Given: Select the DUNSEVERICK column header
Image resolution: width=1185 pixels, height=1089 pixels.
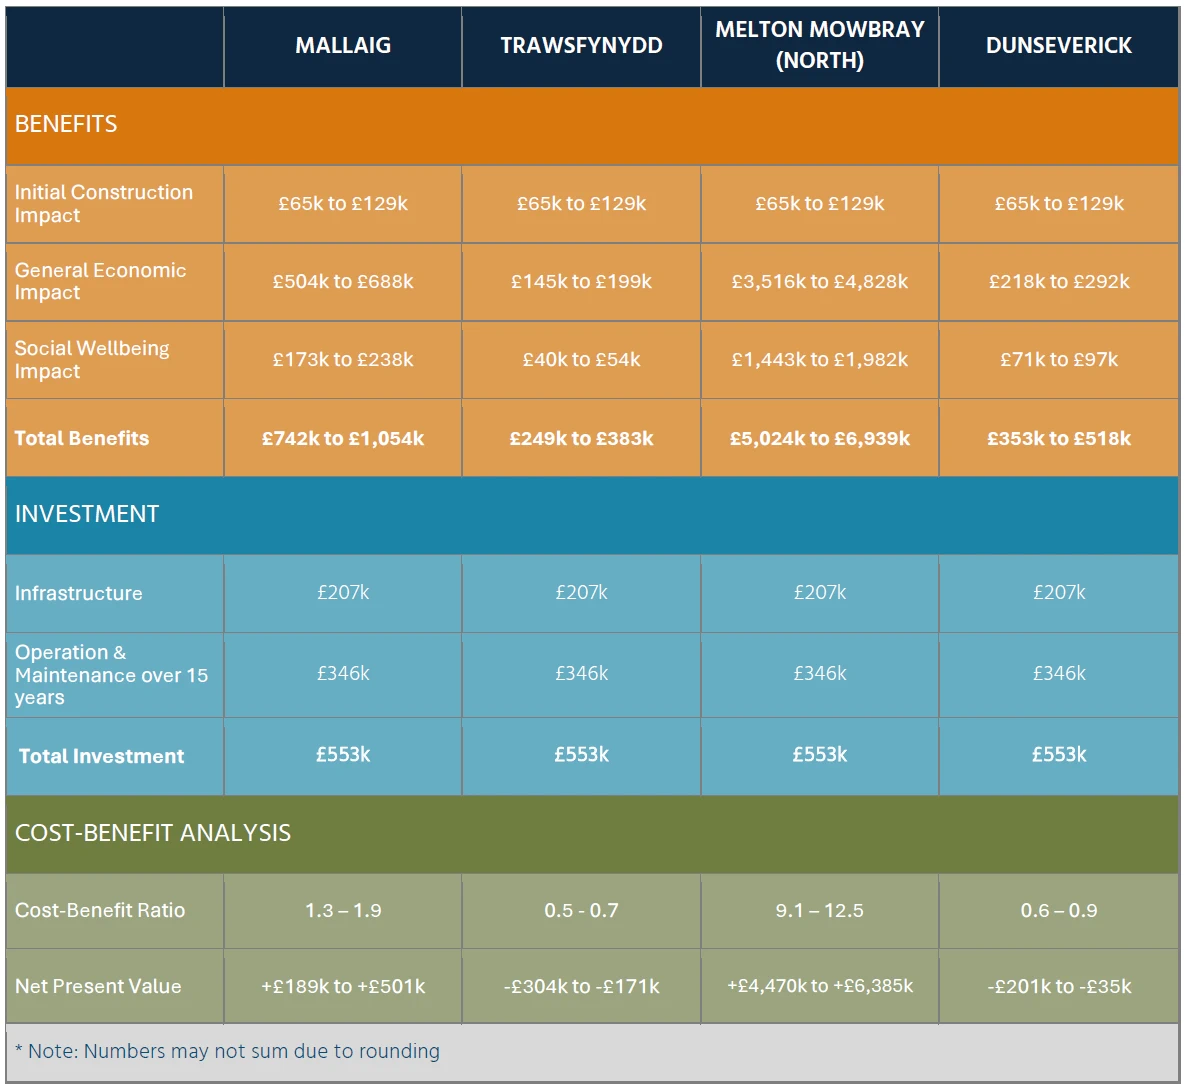Looking at the screenshot, I should click(1058, 46).
